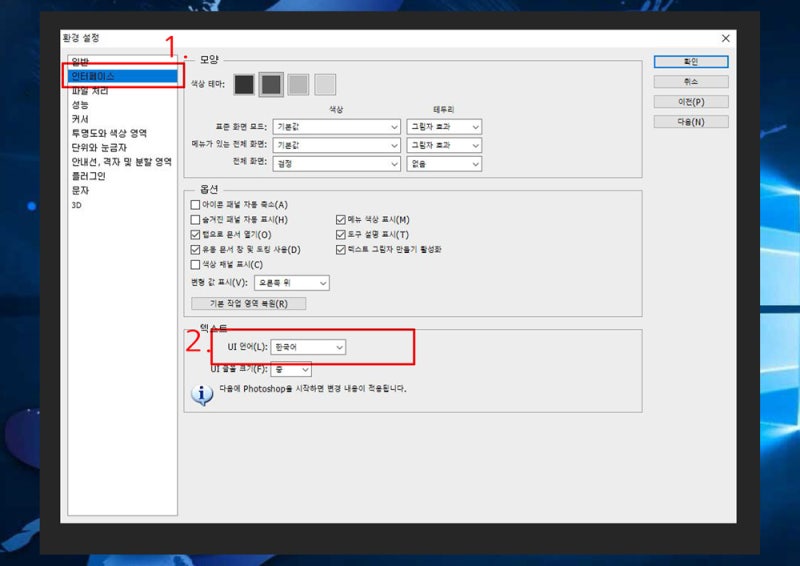Enable 색상 채널 표시(C) checkbox
Image resolution: width=800 pixels, height=566 pixels.
point(195,264)
